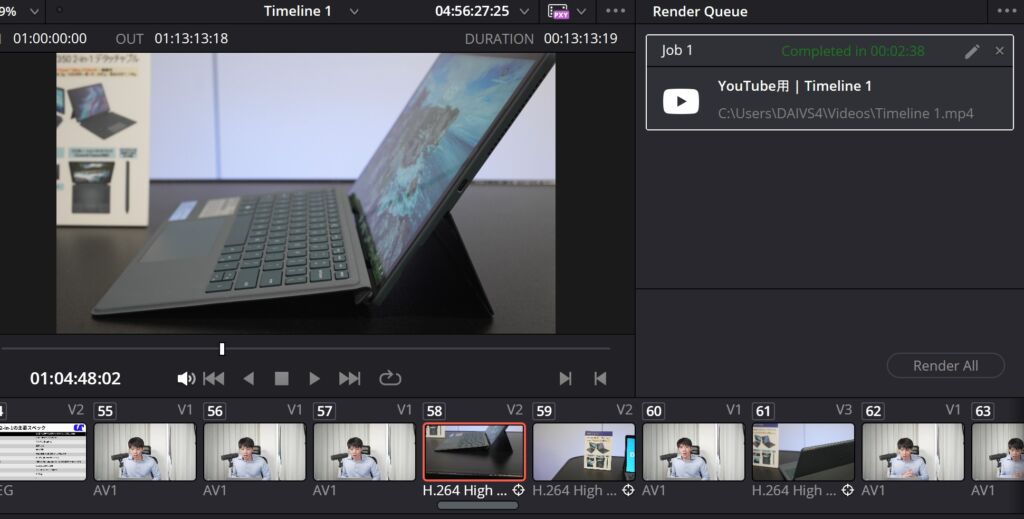Edit Job 1 with the pencil icon
The width and height of the screenshot is (1024, 519).
[972, 52]
